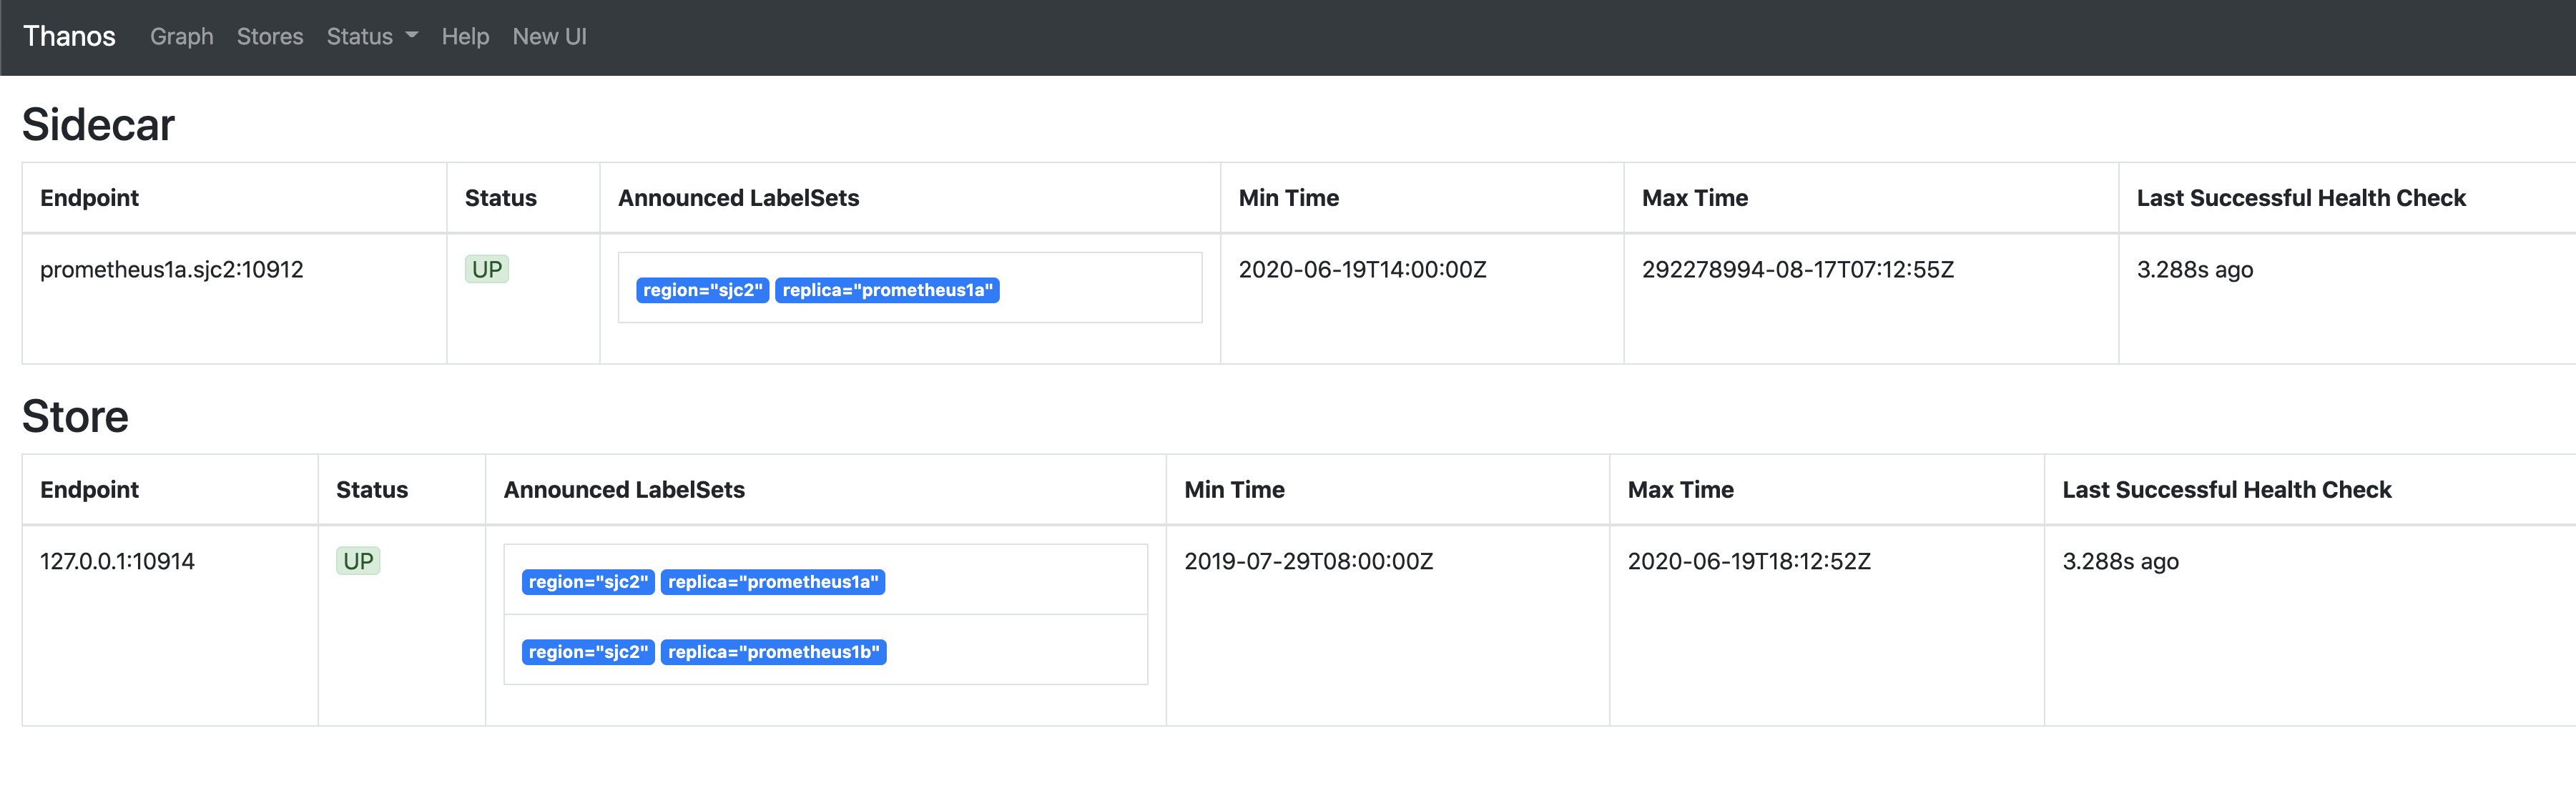The height and width of the screenshot is (801, 2576).
Task: Click the UP status badge under Sidecar
Action: pos(486,269)
